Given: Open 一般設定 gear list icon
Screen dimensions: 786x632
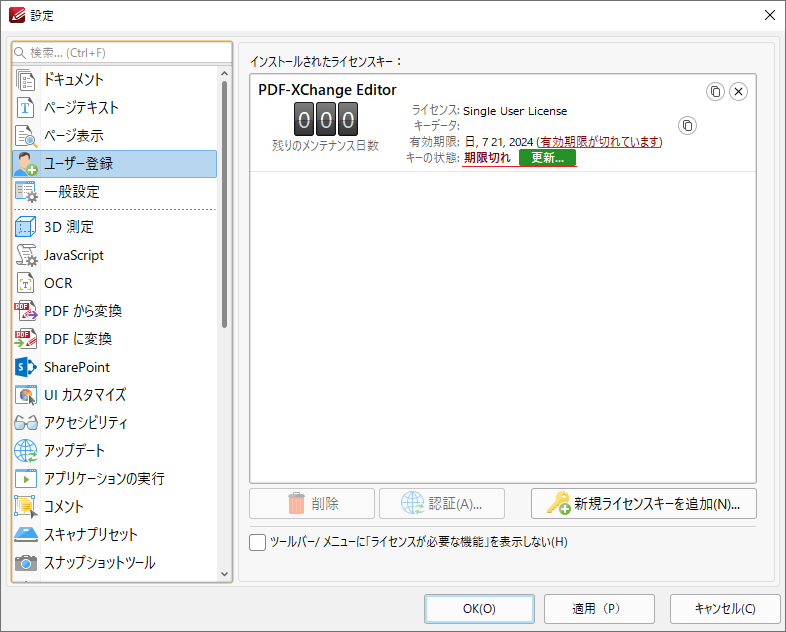Looking at the screenshot, I should click(x=26, y=191).
